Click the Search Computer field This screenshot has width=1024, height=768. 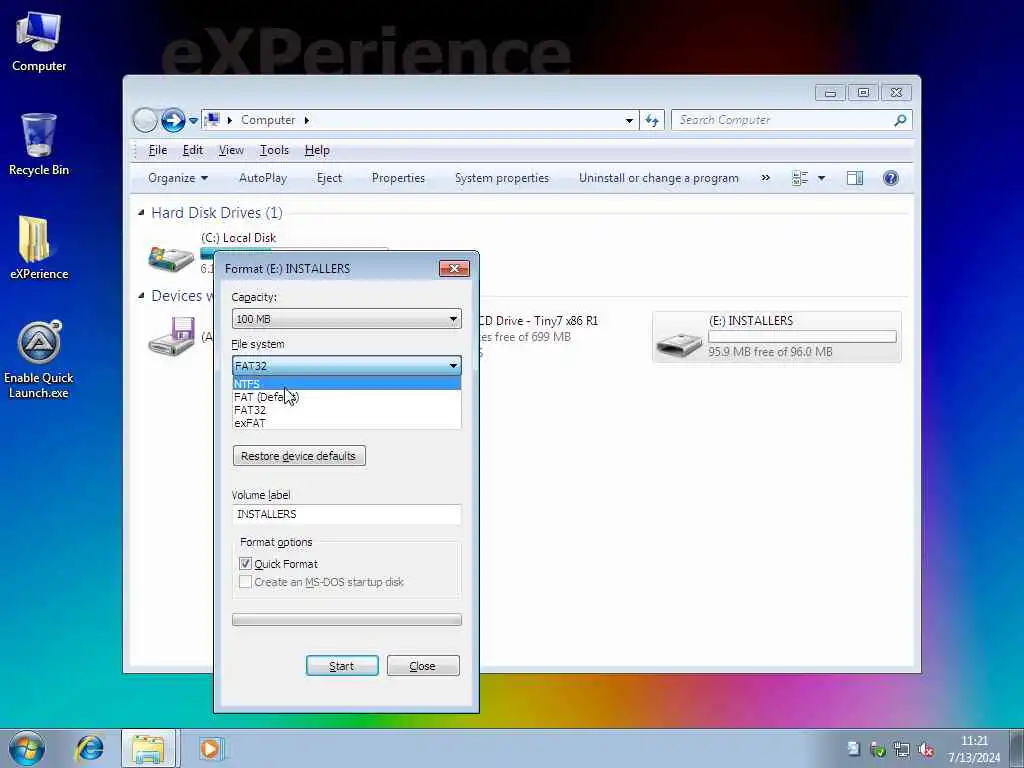point(782,120)
